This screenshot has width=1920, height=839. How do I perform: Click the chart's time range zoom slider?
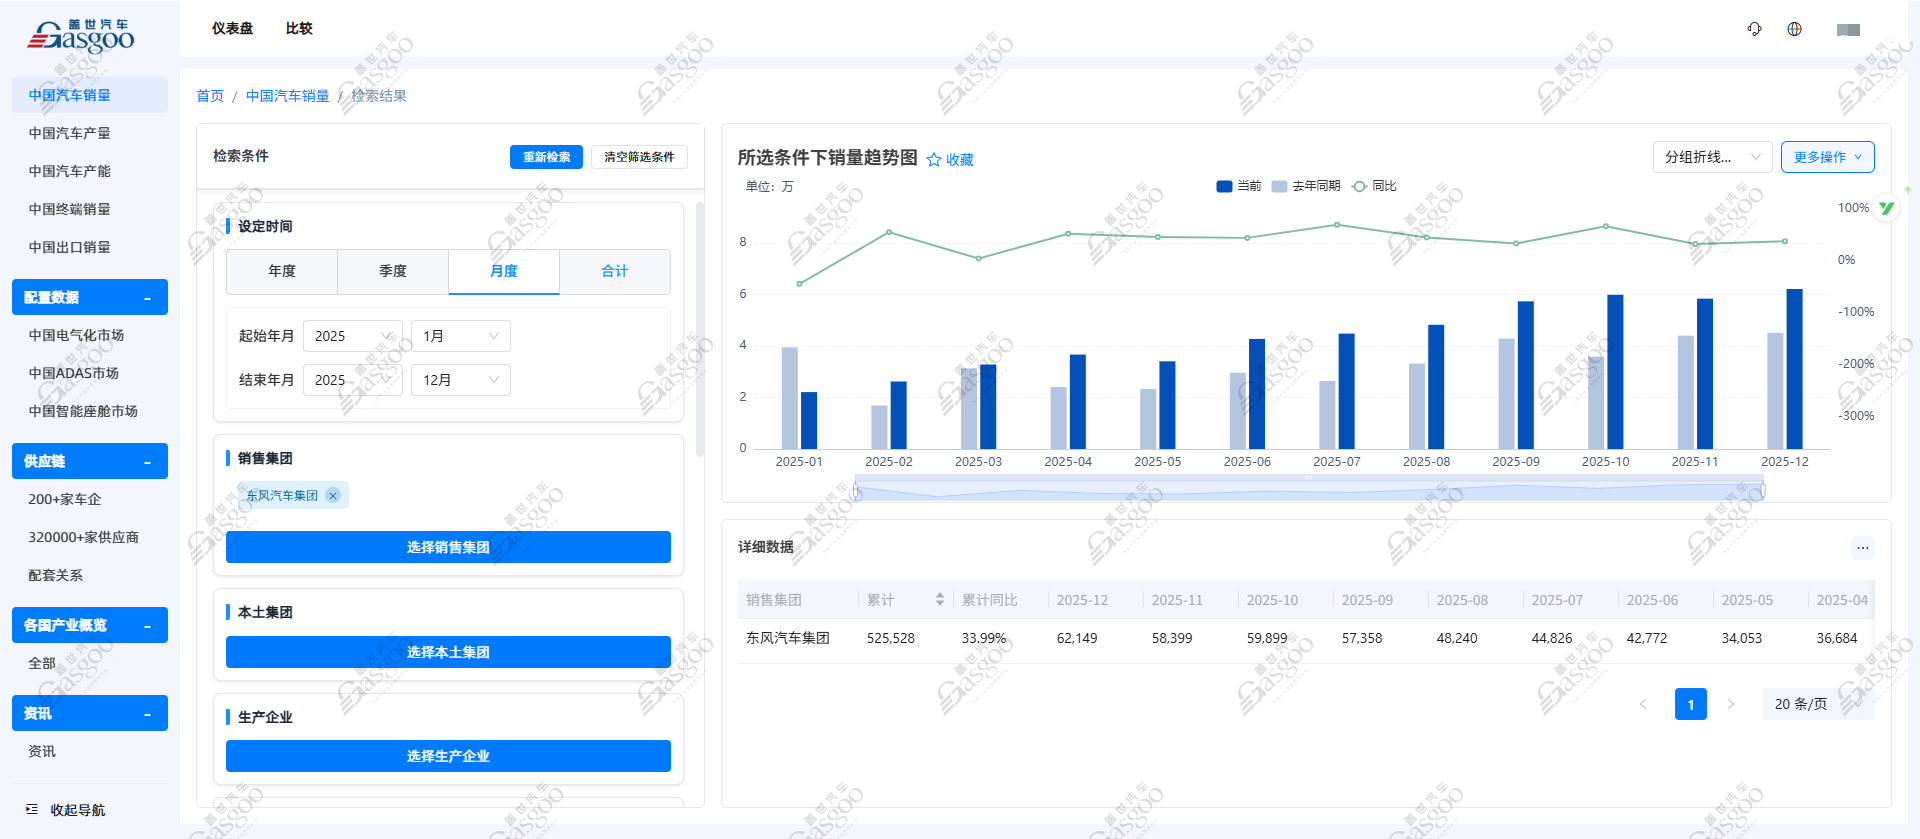pyautogui.click(x=1309, y=491)
